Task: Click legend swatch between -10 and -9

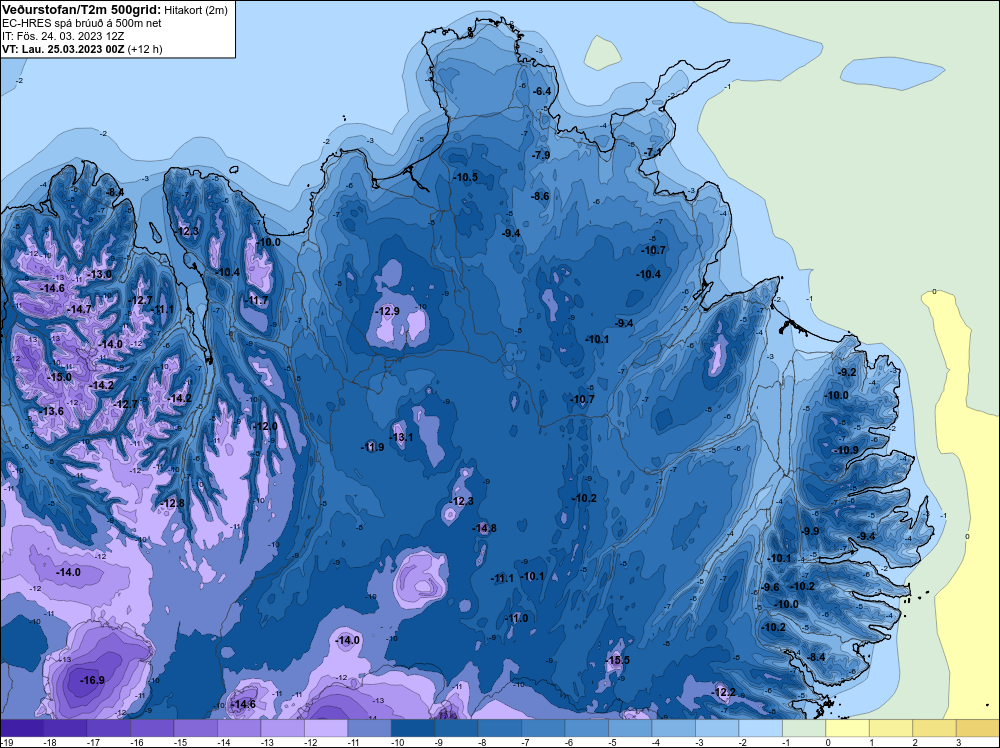Action: 413,728
